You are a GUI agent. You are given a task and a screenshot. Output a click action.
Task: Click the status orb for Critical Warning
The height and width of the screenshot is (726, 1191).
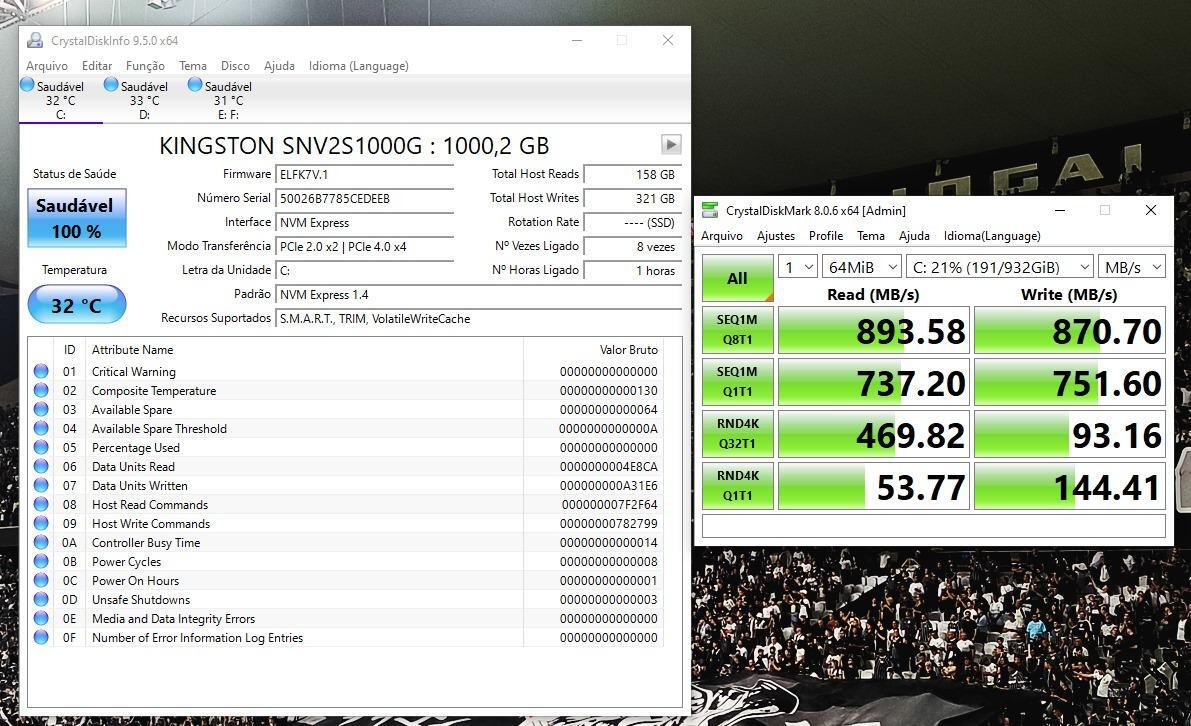click(41, 371)
